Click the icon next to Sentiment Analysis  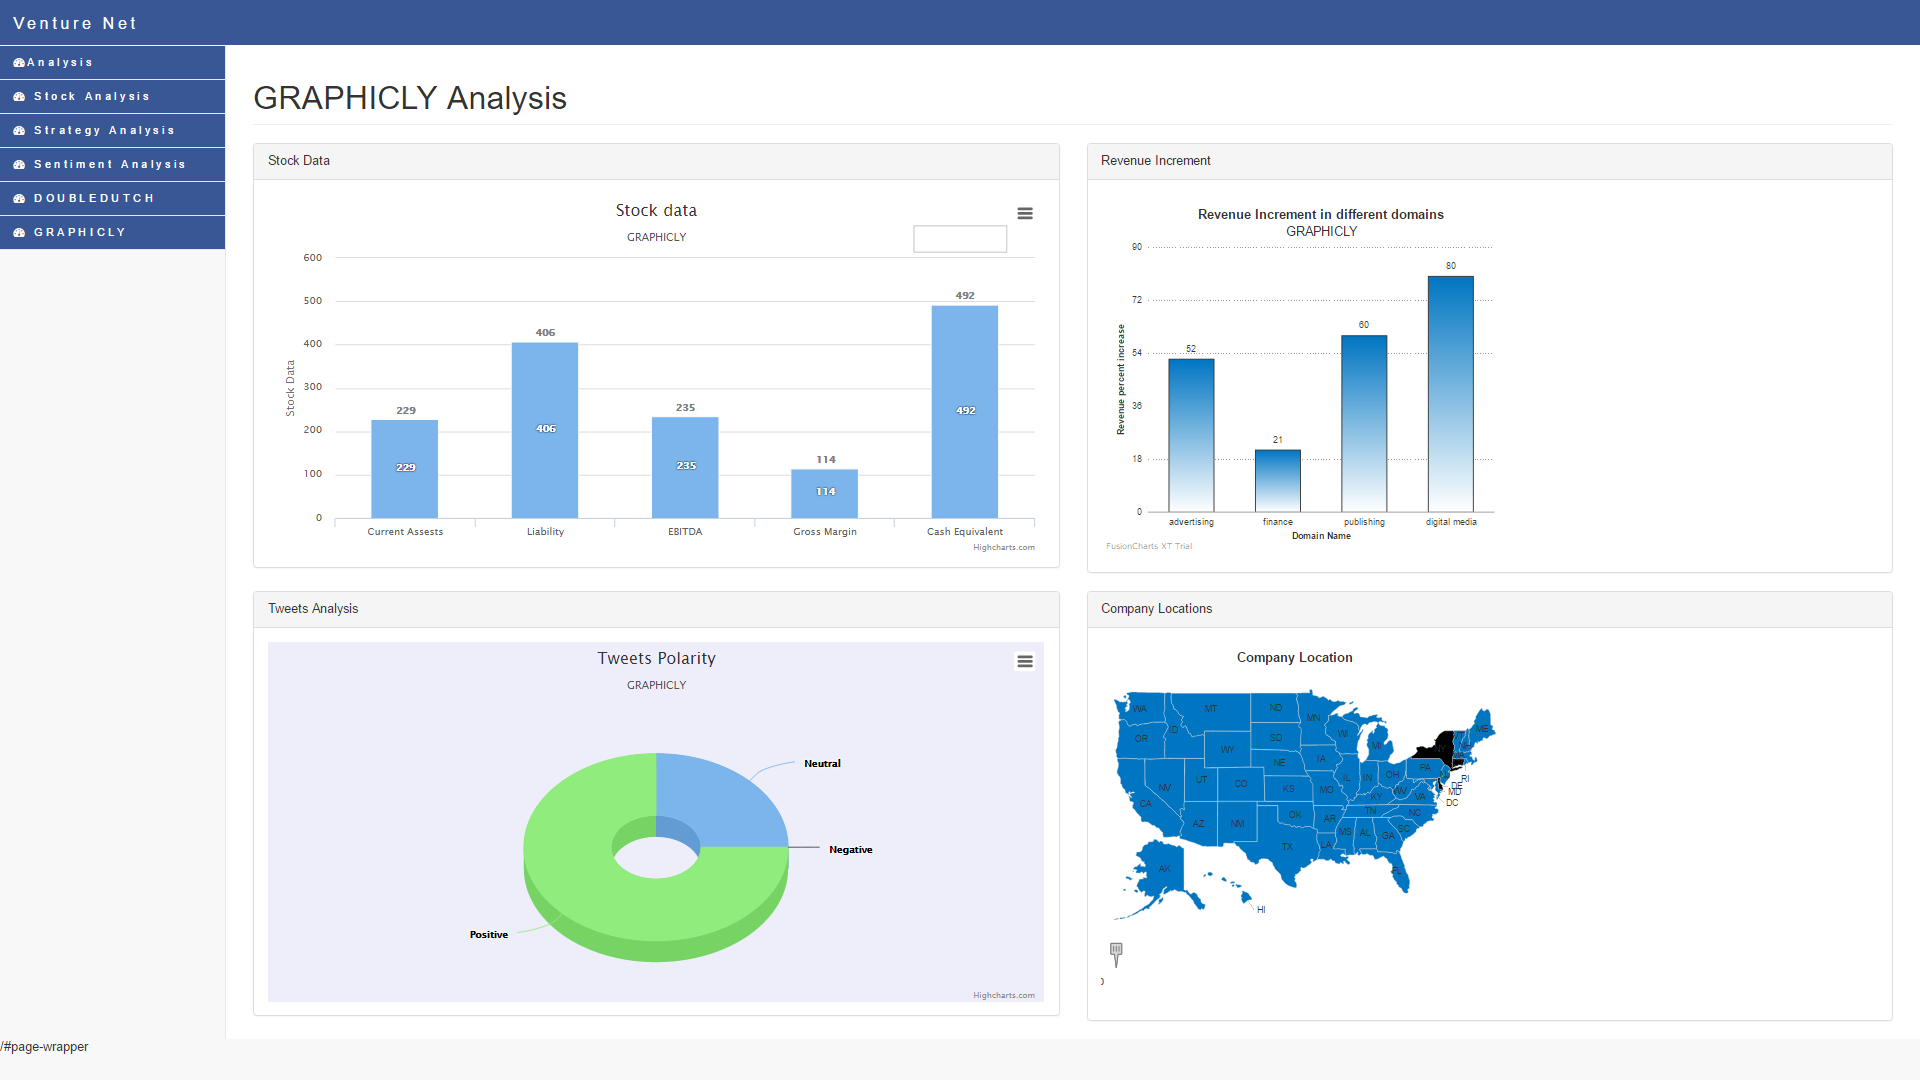click(x=19, y=165)
